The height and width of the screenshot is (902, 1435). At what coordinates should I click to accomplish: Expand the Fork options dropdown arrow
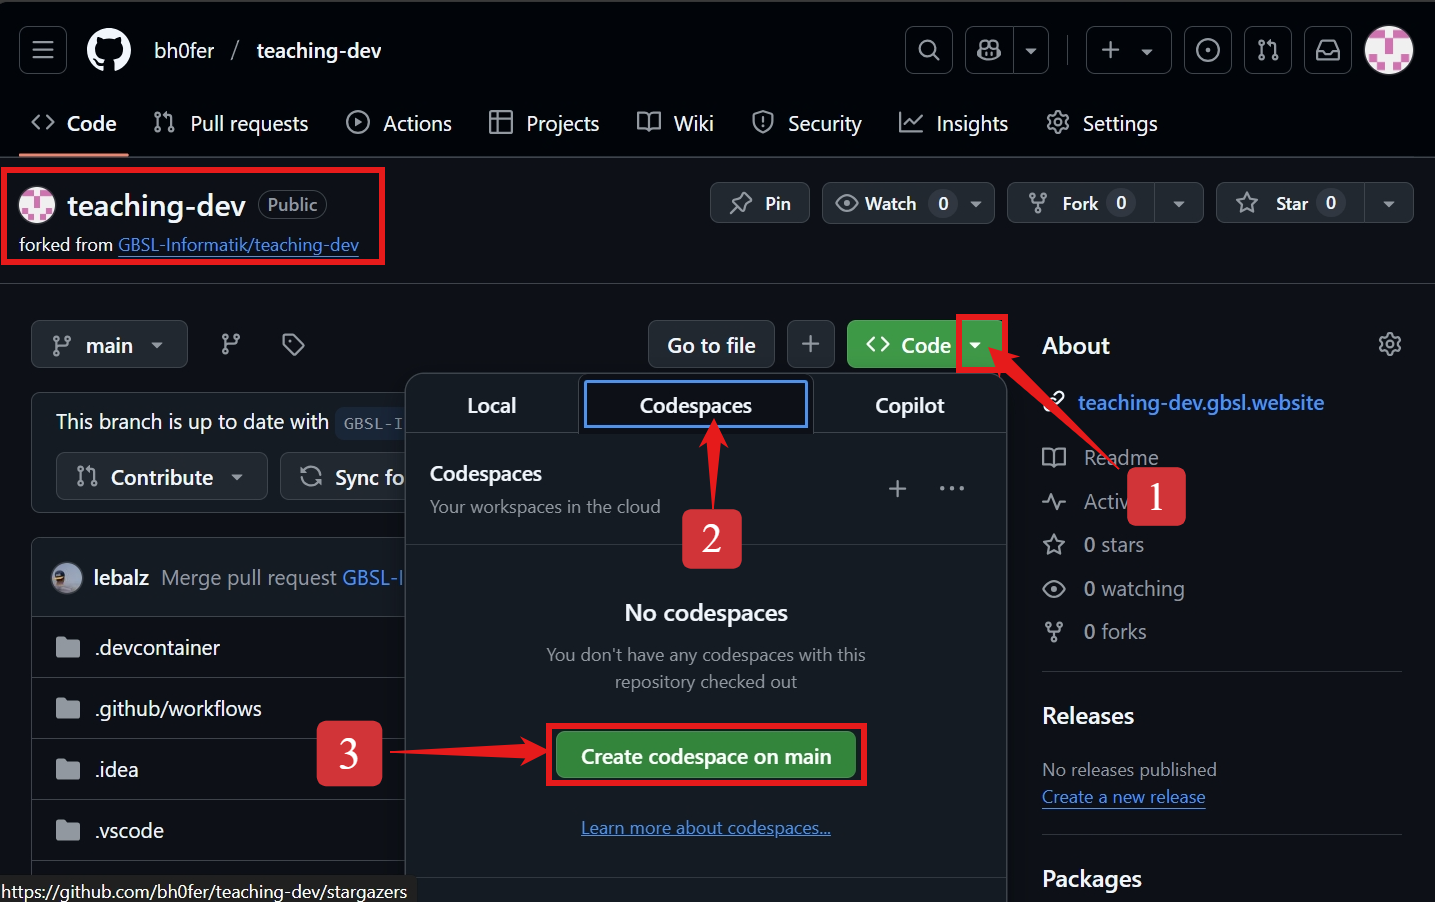1179,203
